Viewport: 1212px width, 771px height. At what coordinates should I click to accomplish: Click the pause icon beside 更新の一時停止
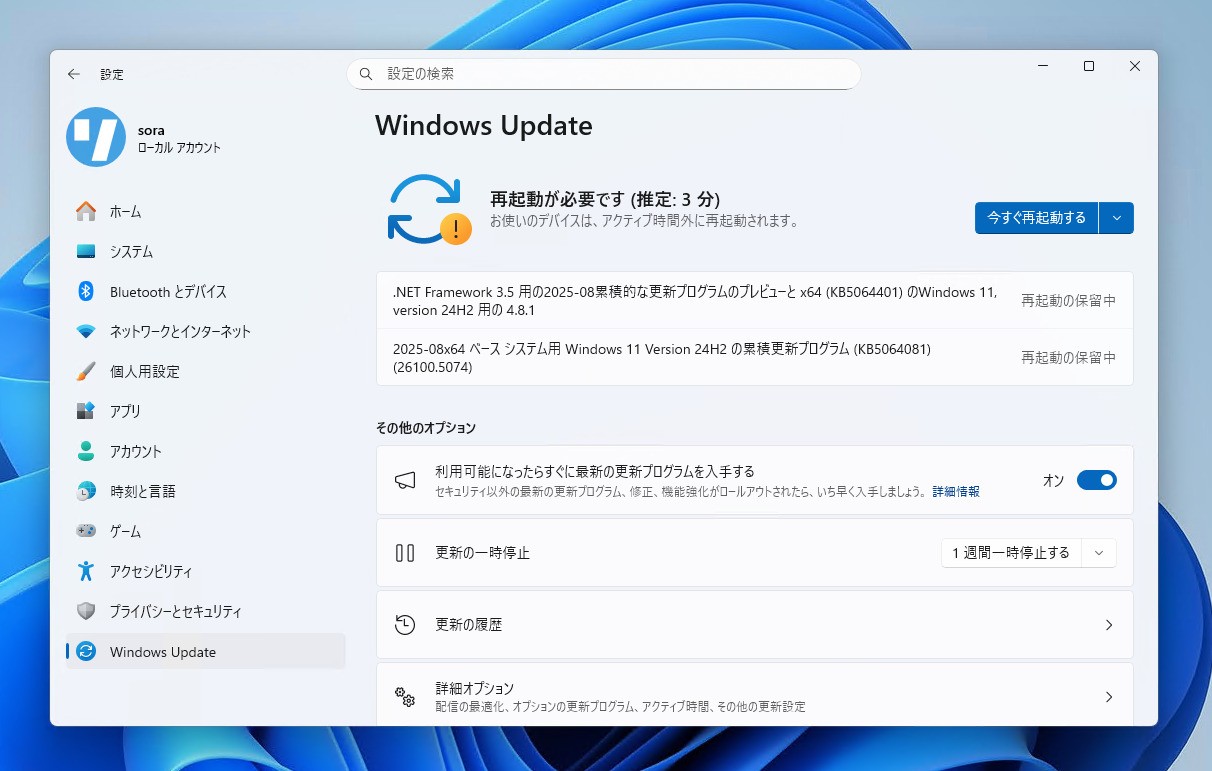(x=405, y=552)
